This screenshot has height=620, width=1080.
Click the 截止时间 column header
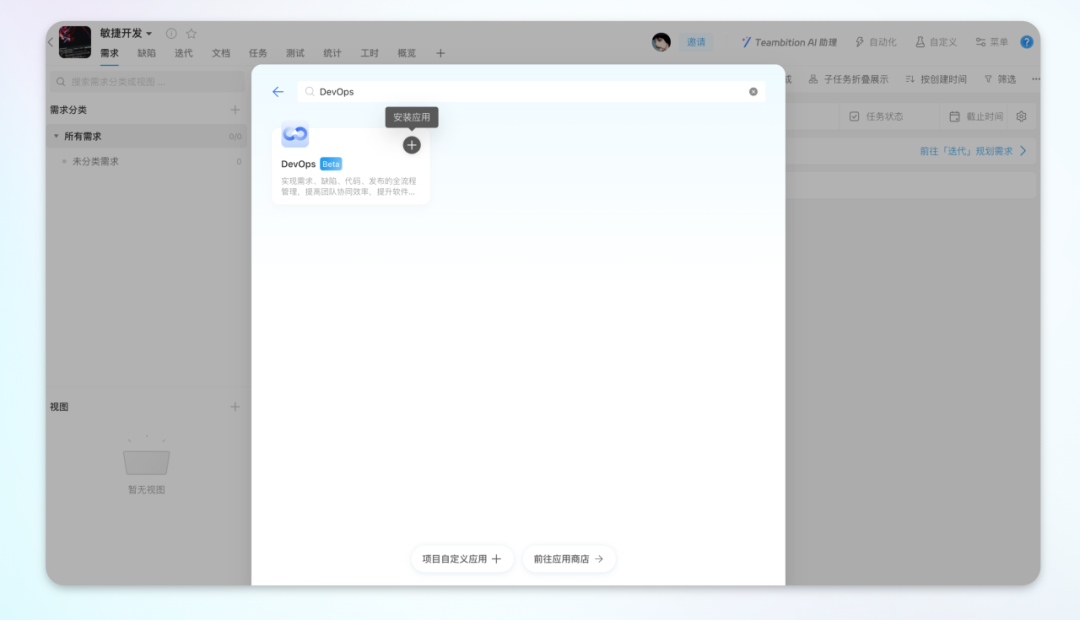976,116
